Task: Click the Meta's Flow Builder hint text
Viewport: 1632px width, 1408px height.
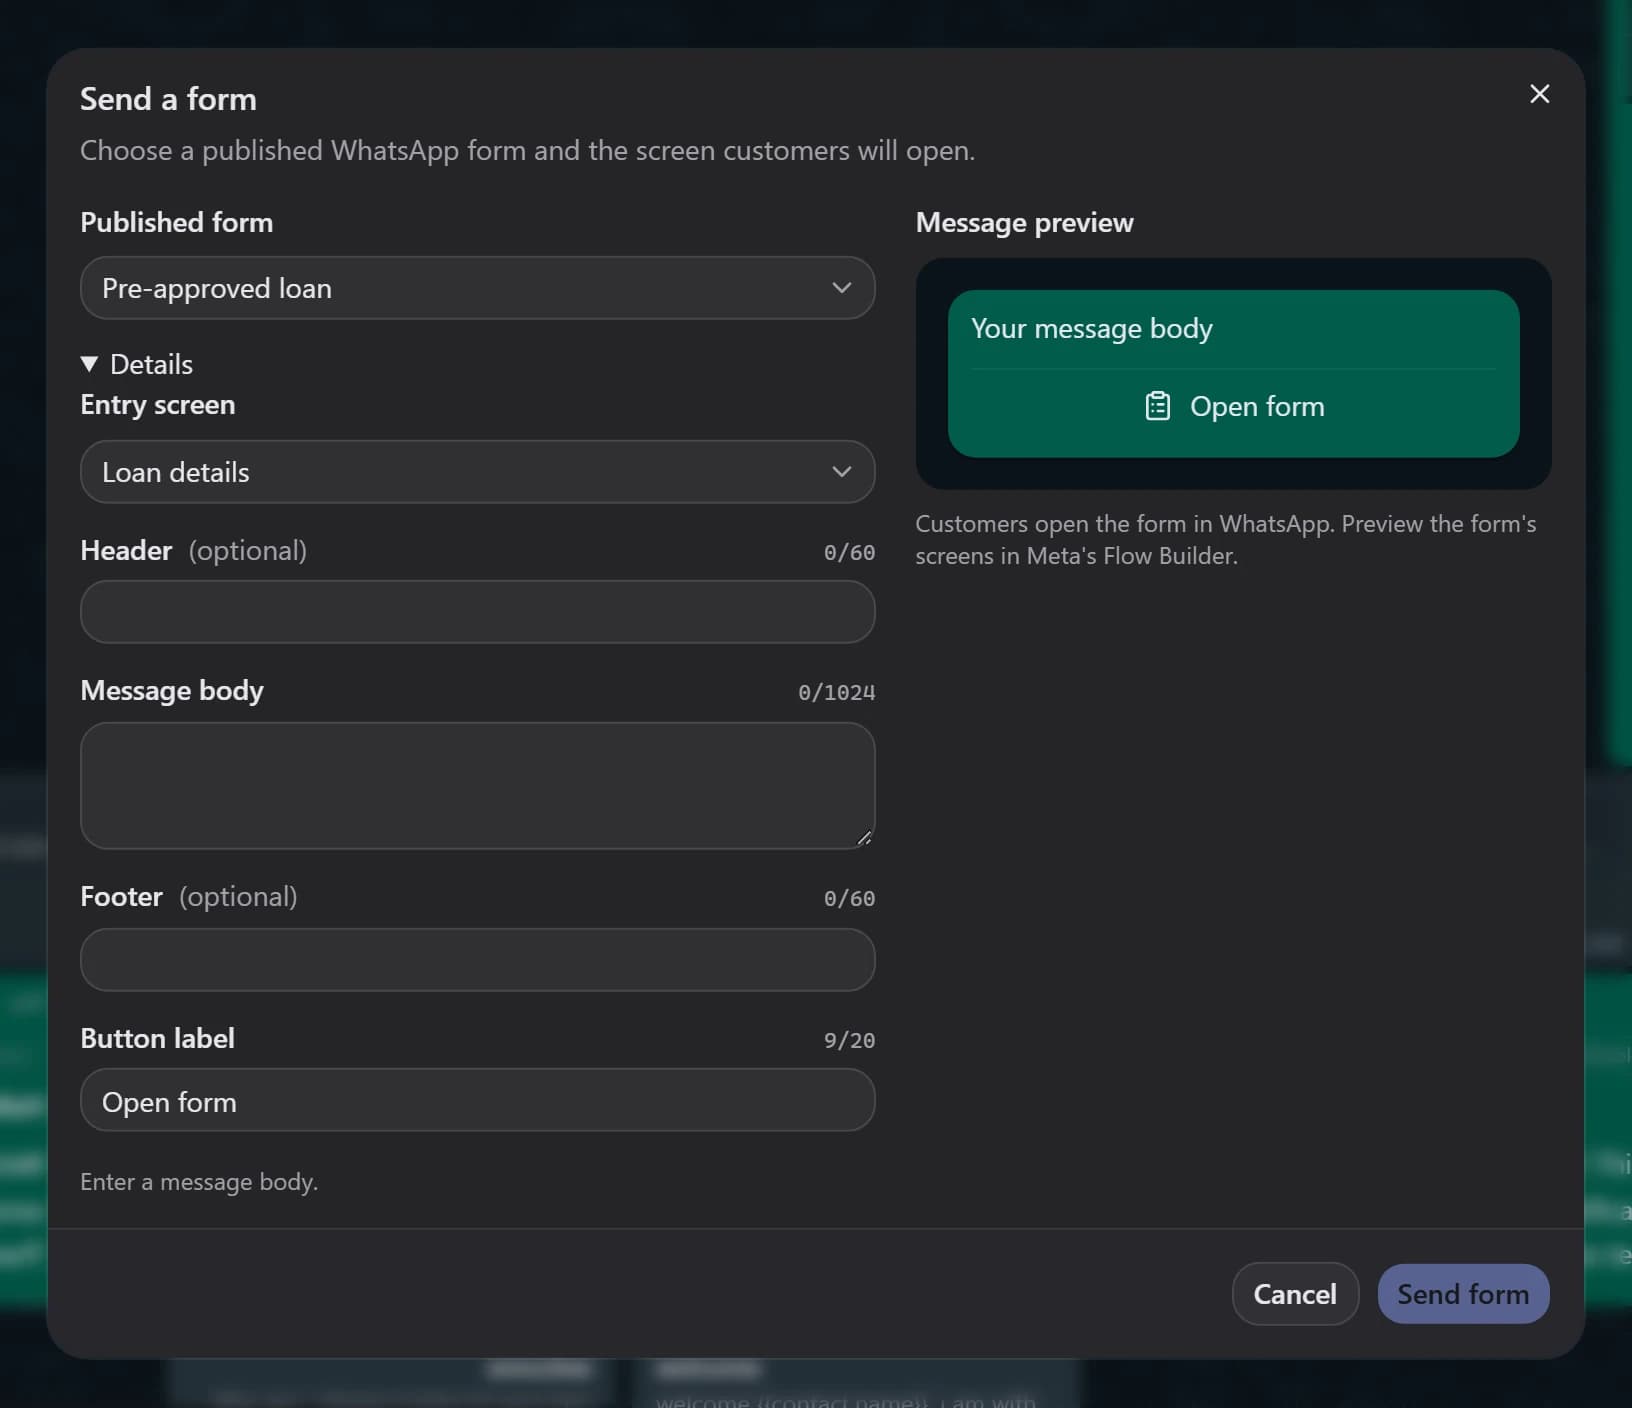Action: (x=1226, y=540)
